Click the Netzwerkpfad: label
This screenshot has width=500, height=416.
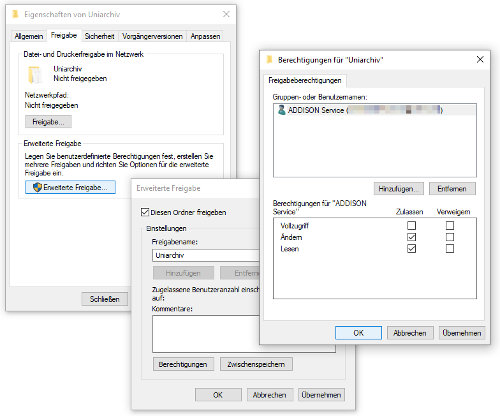click(x=46, y=95)
